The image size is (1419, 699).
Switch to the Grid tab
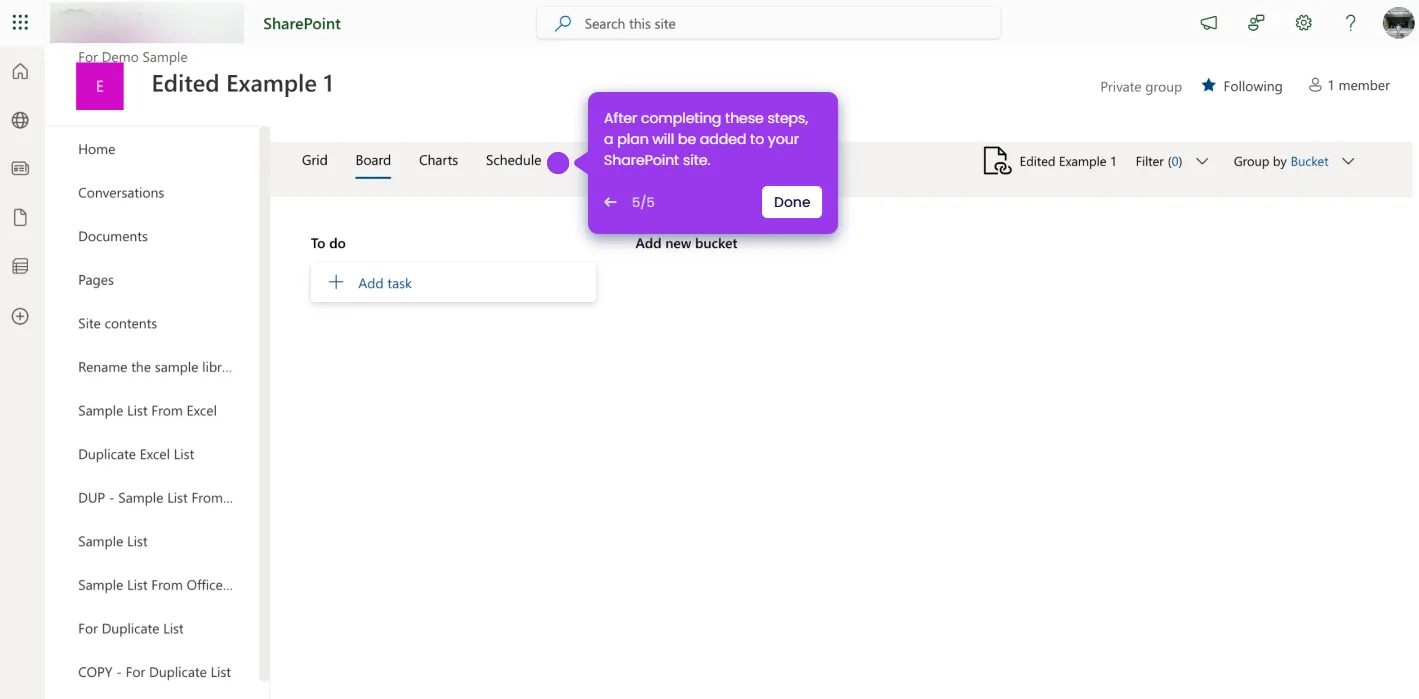tap(315, 160)
